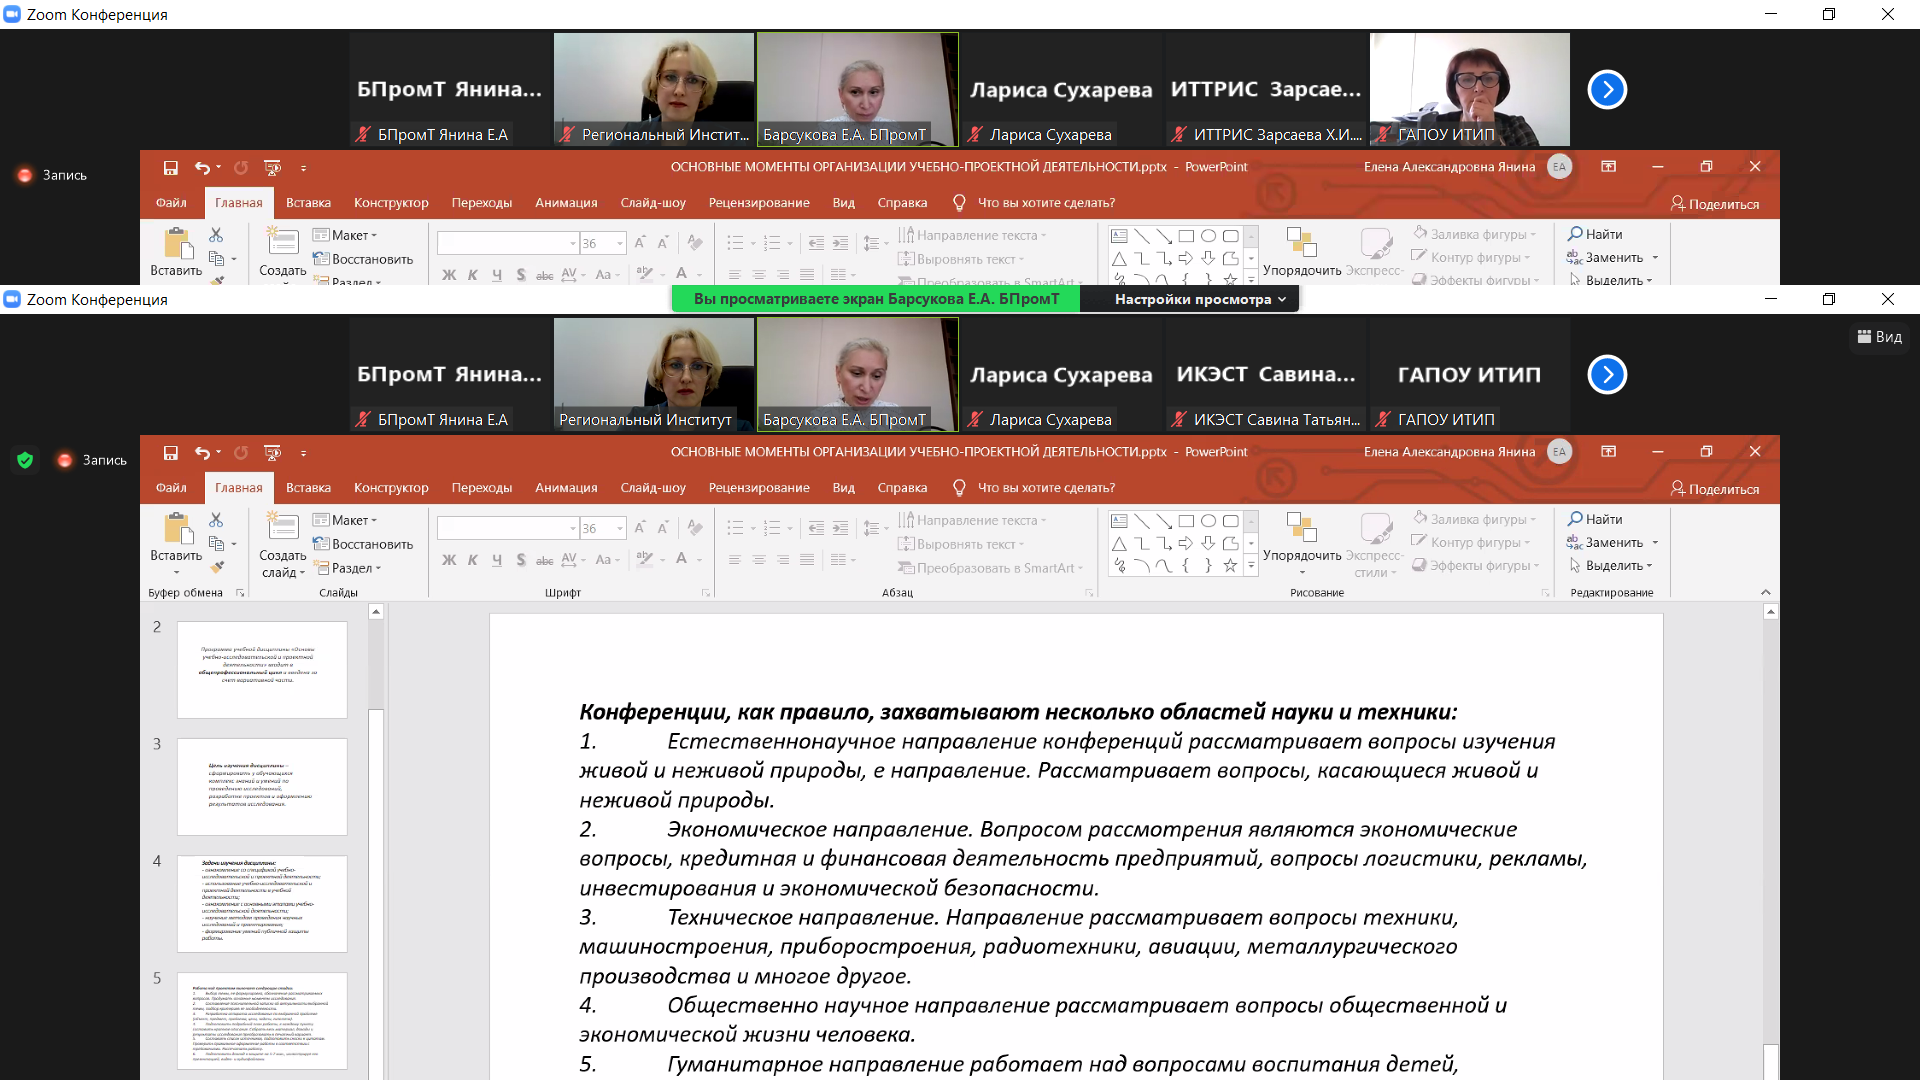This screenshot has width=1920, height=1080.
Task: Click the ribbon display options icon in the lower PowerPoint title bar
Action: (1608, 452)
